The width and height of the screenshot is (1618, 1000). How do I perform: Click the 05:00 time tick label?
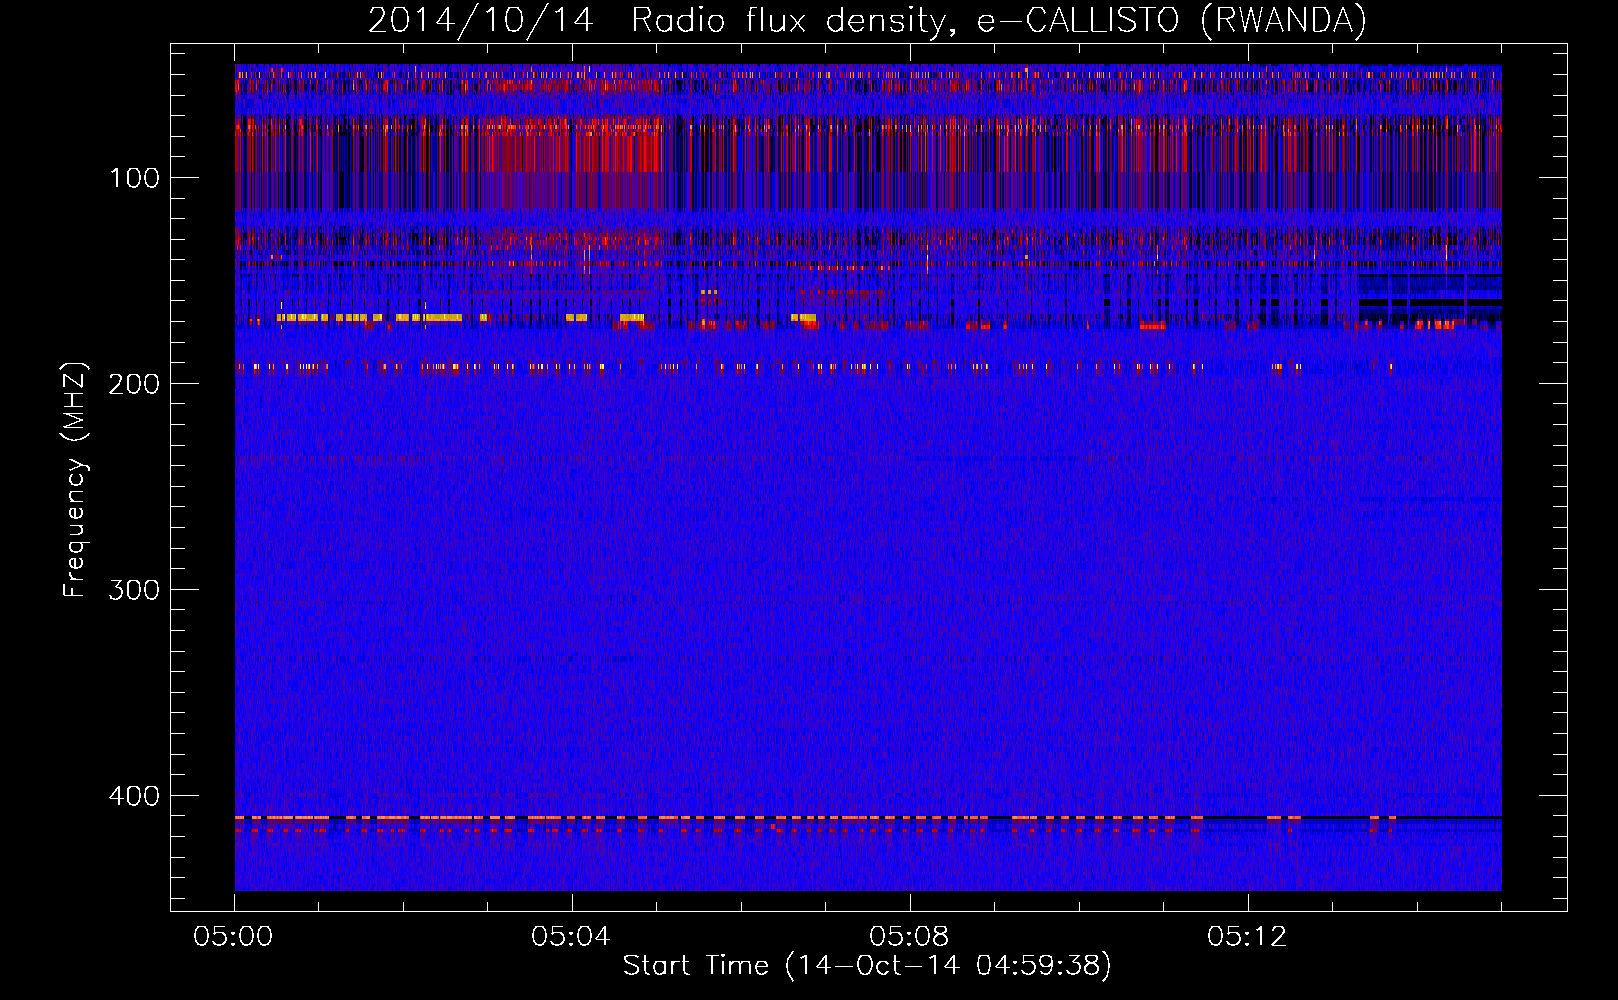tap(233, 937)
